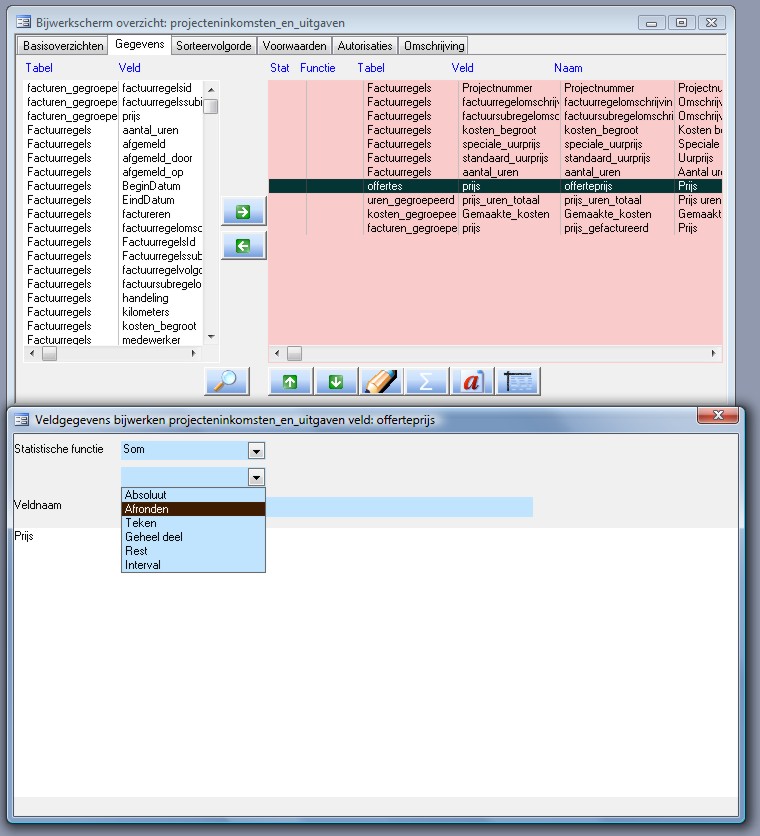Click the pencil edit field icon

click(x=381, y=381)
